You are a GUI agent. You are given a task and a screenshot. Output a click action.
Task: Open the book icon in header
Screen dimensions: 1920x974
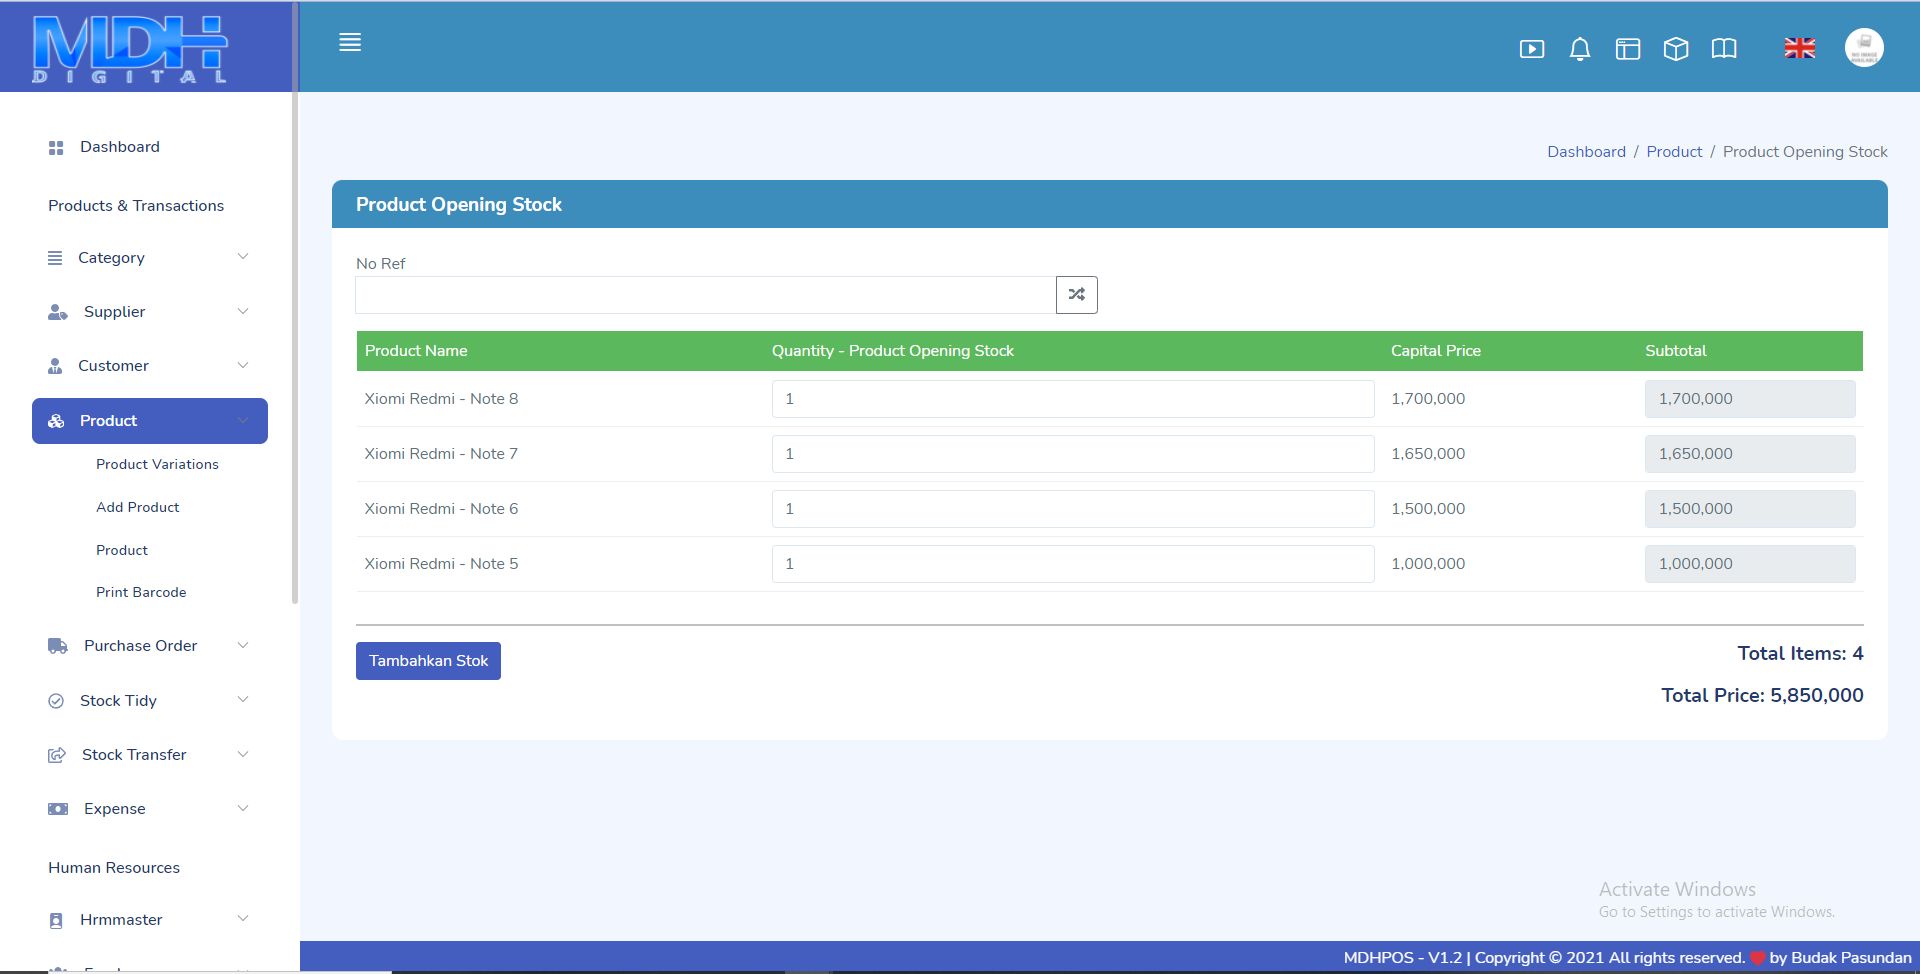point(1724,48)
